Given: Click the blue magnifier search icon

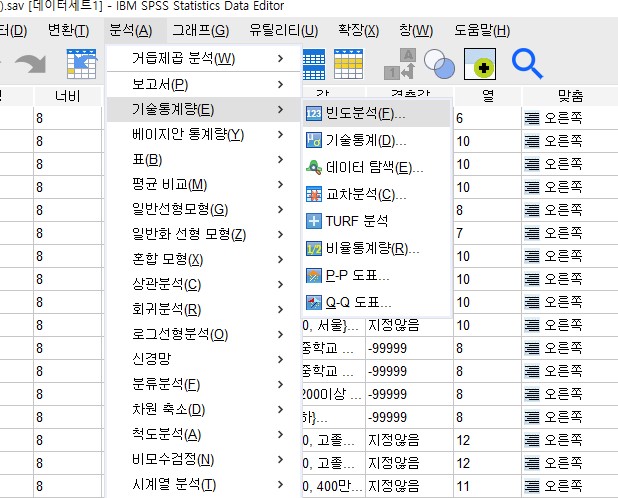Looking at the screenshot, I should point(527,64).
